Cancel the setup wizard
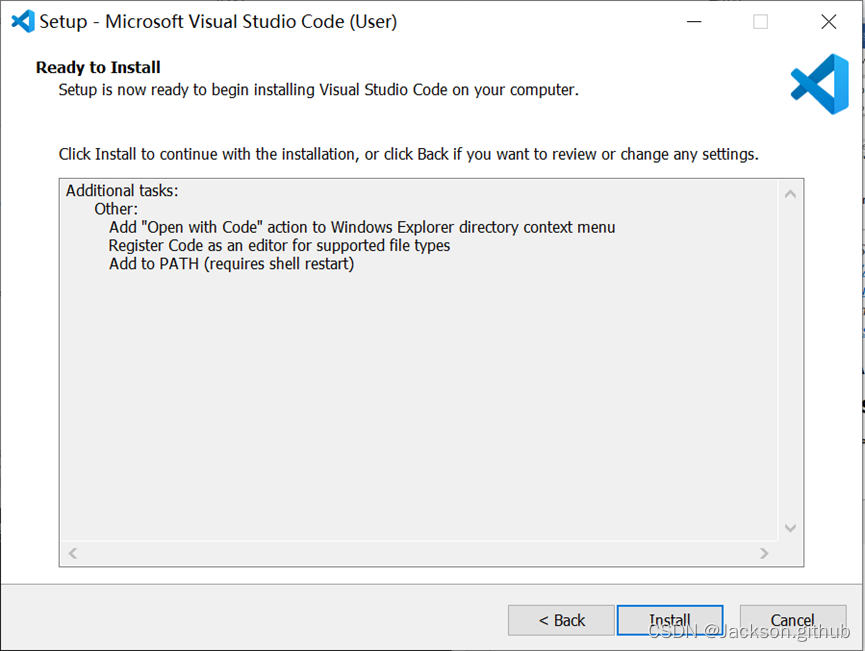Image resolution: width=865 pixels, height=651 pixels. [x=792, y=620]
